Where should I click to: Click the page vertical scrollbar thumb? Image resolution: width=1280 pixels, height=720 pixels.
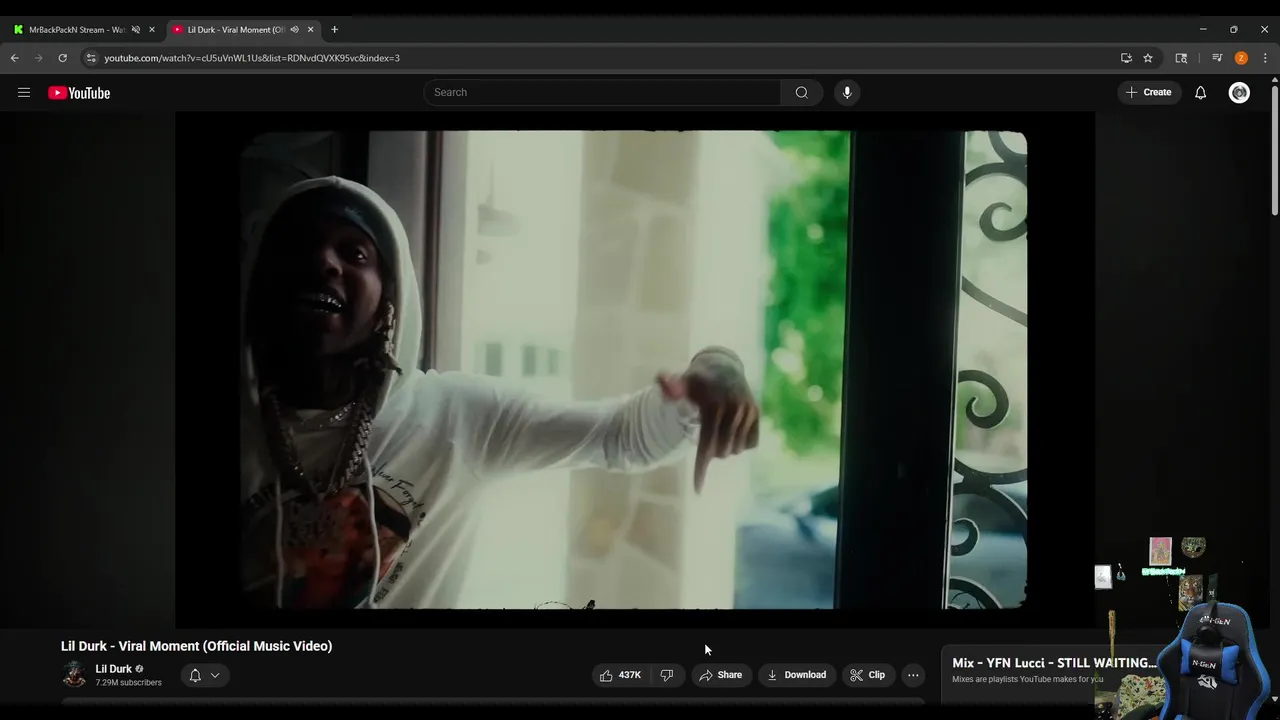coord(1275,150)
